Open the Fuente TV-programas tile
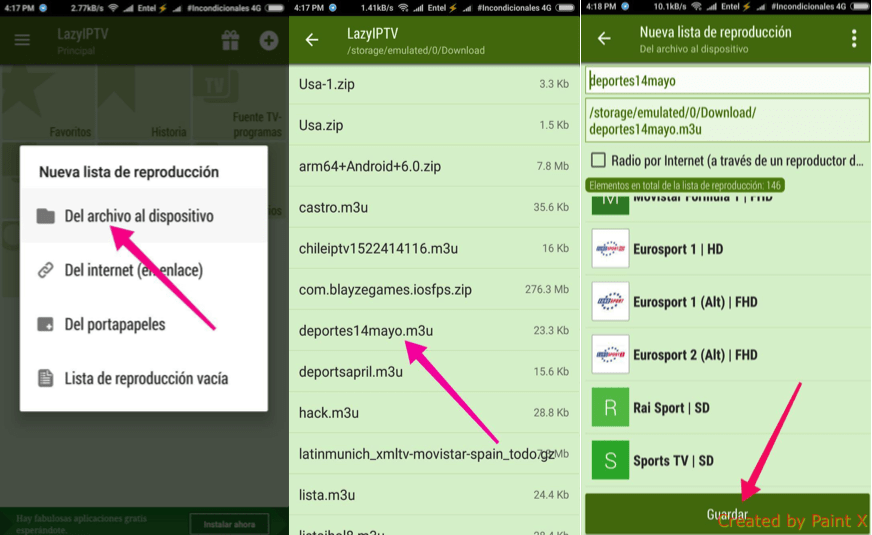The height and width of the screenshot is (535, 872). (240, 103)
